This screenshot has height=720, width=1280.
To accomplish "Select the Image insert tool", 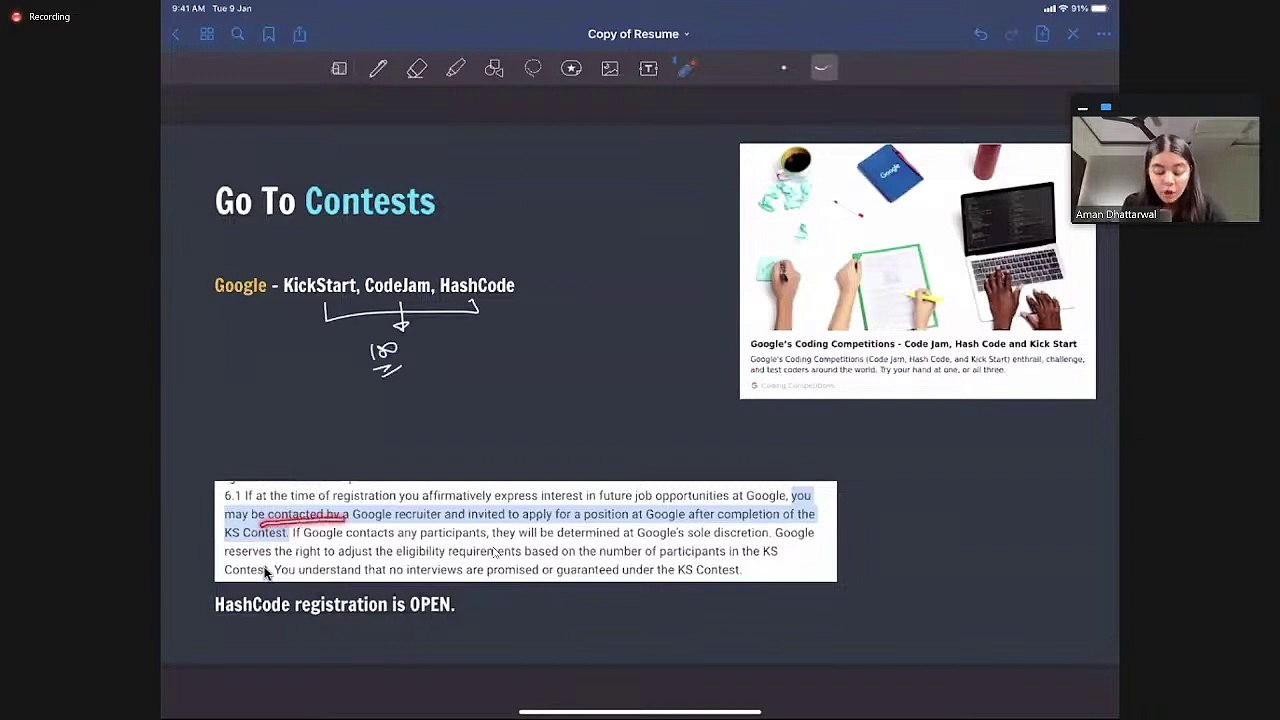I will coord(610,69).
